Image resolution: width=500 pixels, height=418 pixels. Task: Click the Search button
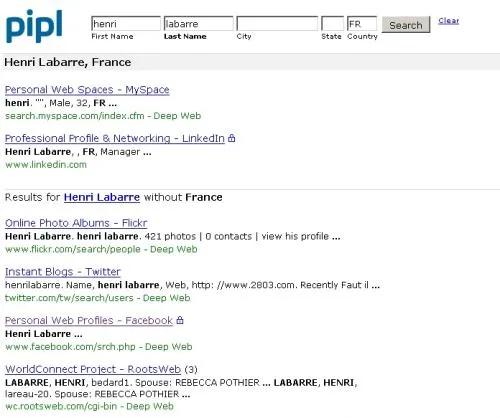pyautogui.click(x=406, y=25)
